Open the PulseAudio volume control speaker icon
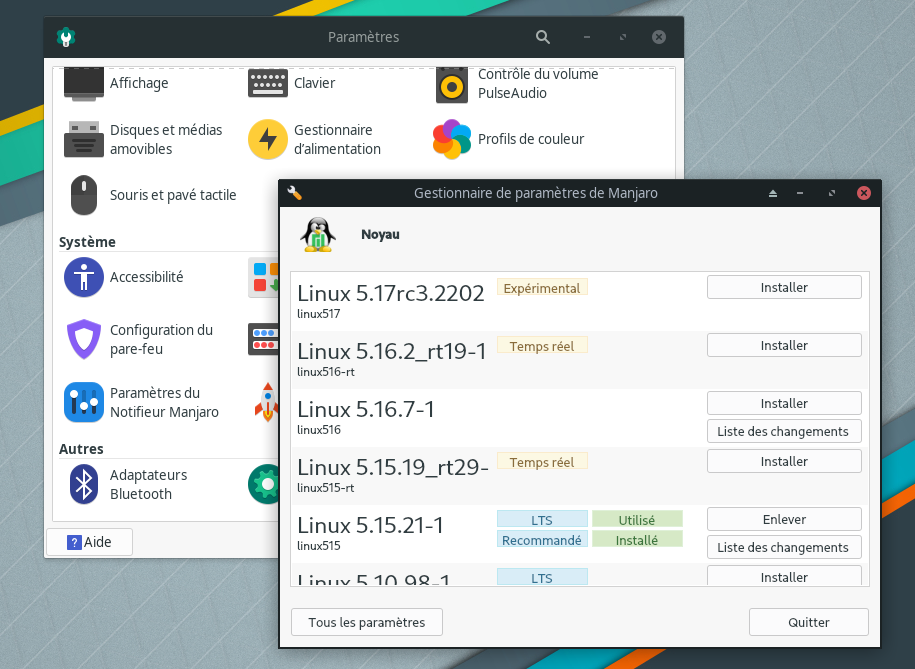 click(x=452, y=85)
